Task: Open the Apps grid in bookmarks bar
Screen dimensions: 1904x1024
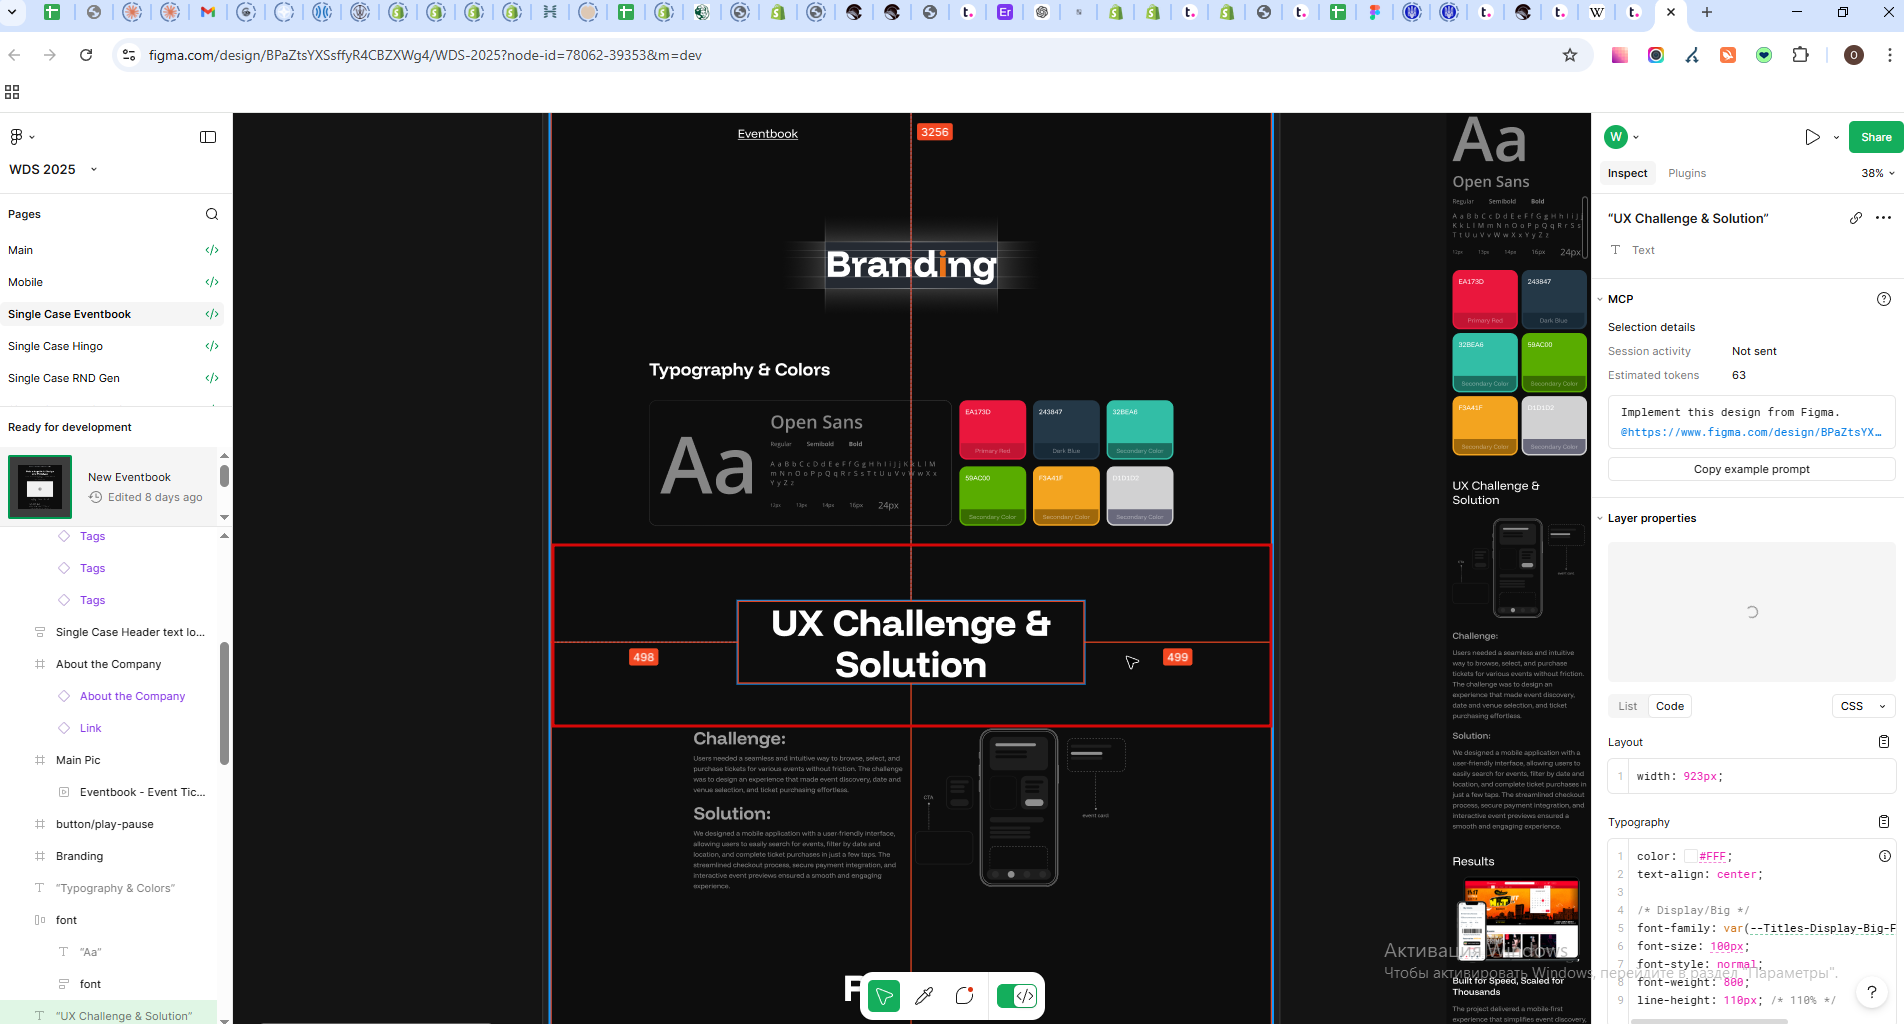Action: 12,92
